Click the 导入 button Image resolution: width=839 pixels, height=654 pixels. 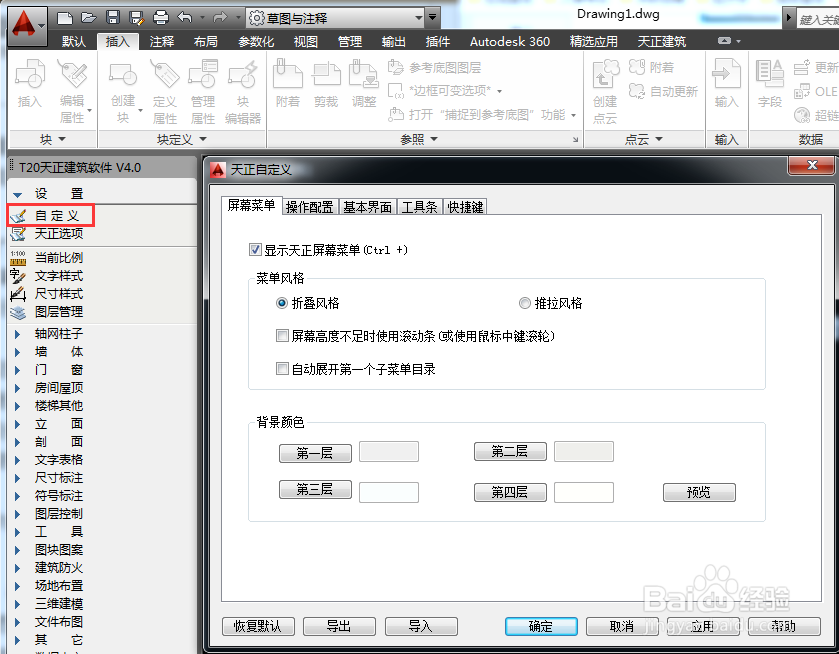[421, 626]
